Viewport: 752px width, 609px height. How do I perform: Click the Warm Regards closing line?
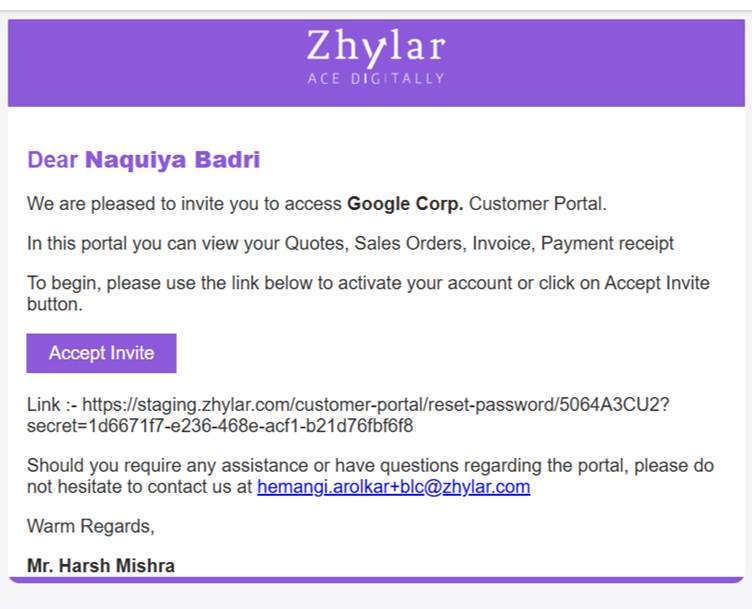90,525
